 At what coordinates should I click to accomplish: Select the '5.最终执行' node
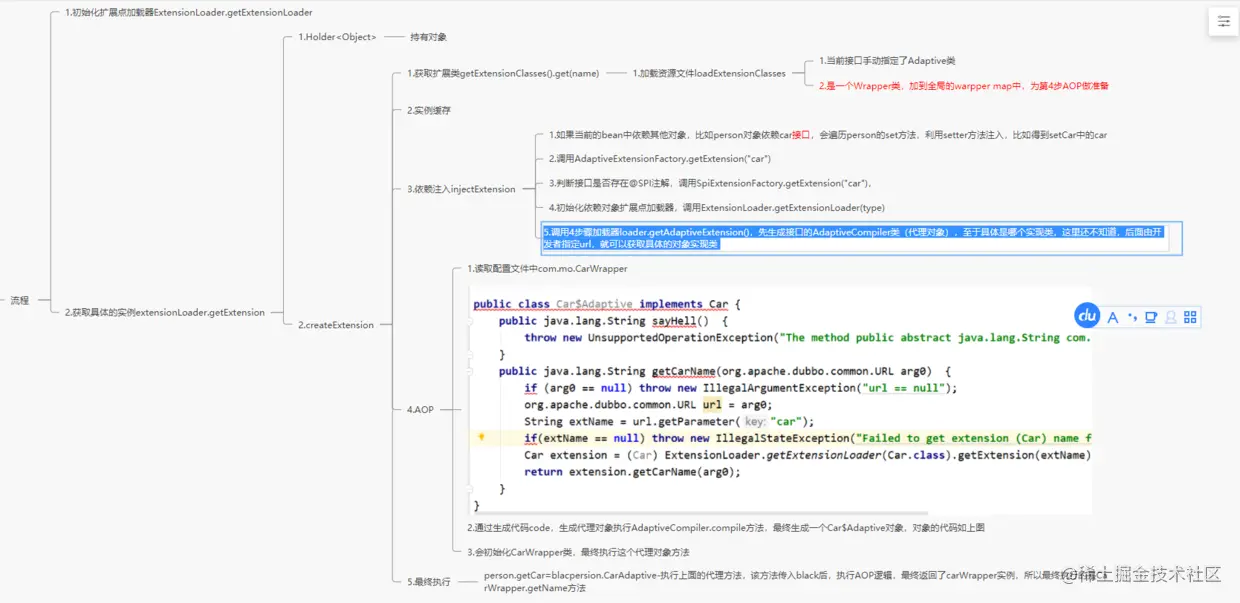pos(429,582)
